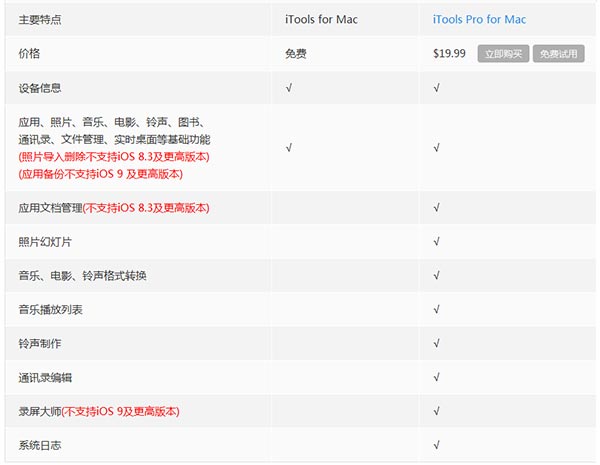Click the 价格 row label
Image resolution: width=600 pixels, height=465 pixels.
point(29,53)
